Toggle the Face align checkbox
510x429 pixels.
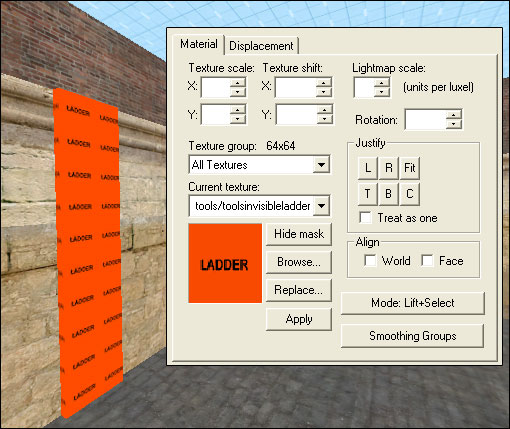[x=427, y=261]
